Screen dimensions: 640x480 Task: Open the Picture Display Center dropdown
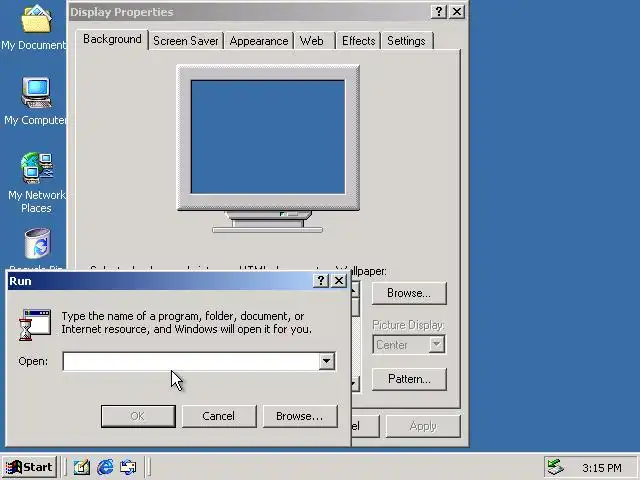click(x=409, y=344)
